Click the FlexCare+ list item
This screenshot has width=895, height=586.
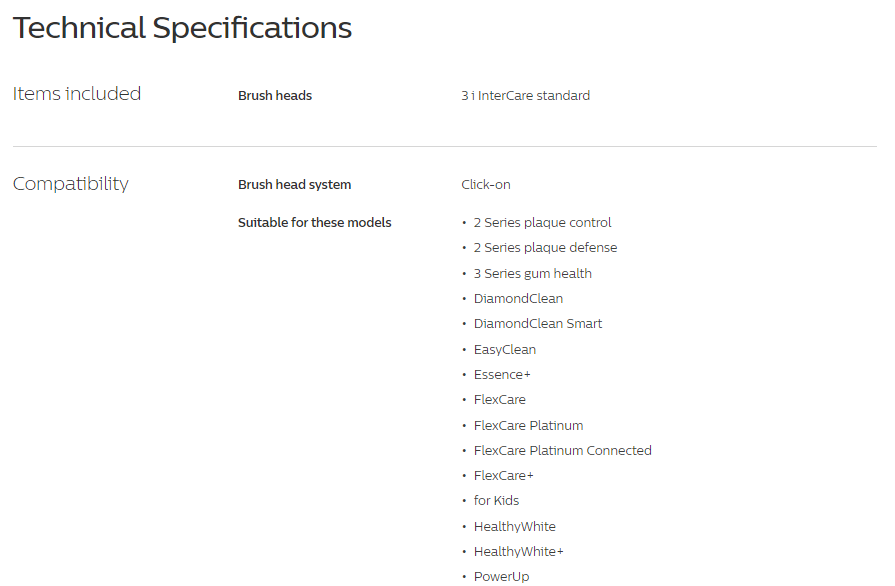503,475
